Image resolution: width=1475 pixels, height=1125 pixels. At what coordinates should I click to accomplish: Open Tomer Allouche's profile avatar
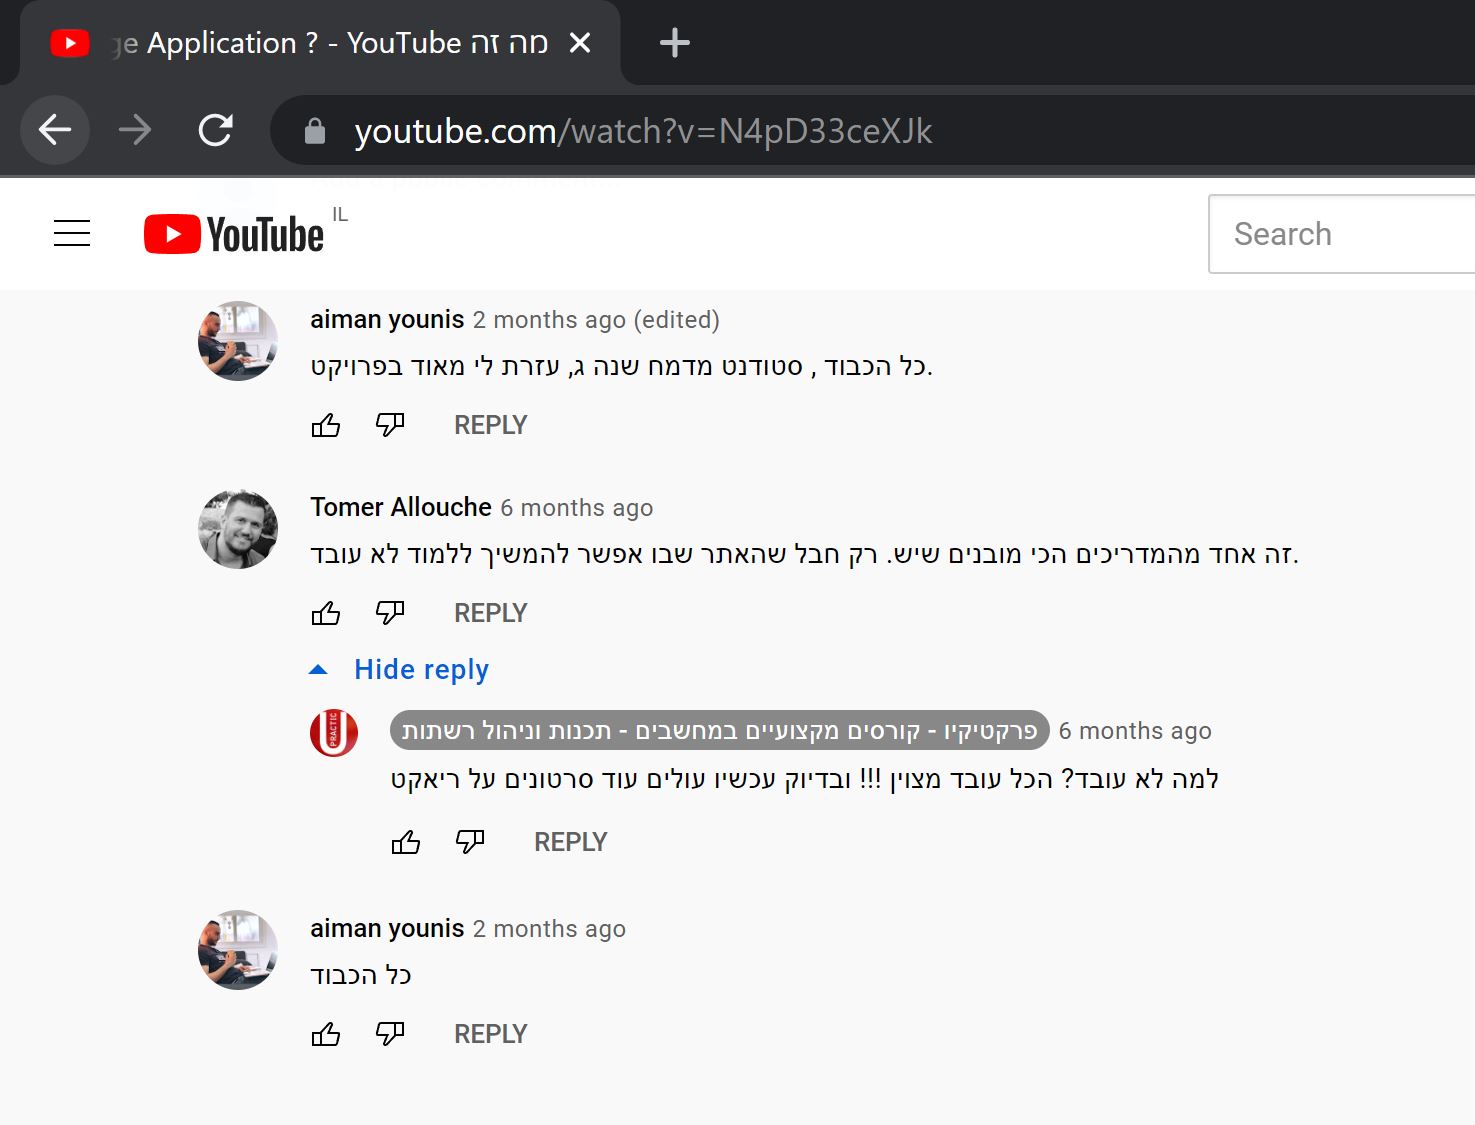238,529
